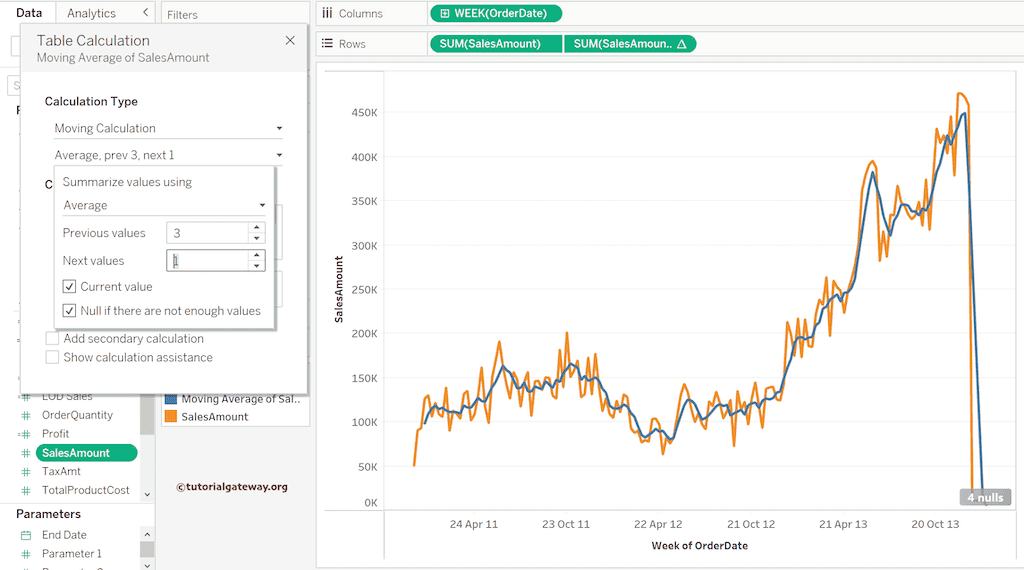
Task: Click the Columns shelf icon
Action: tap(327, 14)
